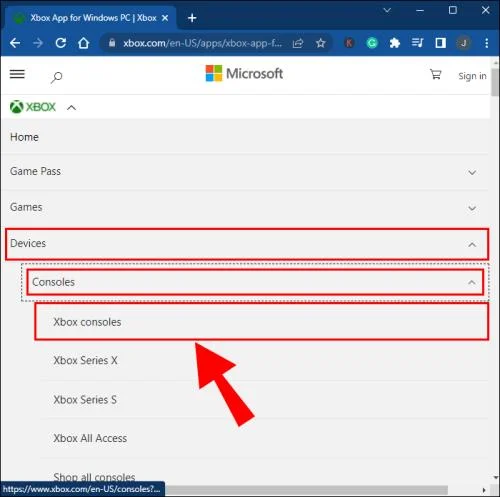Screen dimensions: 500x497
Task: Collapse the Consoles submenu
Action: tap(255, 282)
